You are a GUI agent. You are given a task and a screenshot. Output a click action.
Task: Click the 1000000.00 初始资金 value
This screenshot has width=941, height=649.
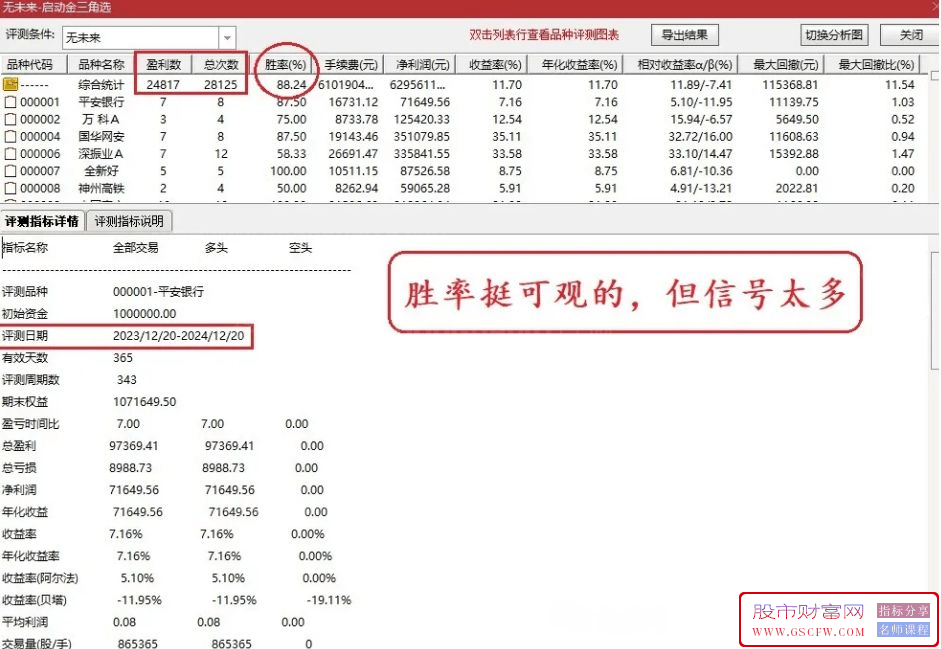[145, 313]
